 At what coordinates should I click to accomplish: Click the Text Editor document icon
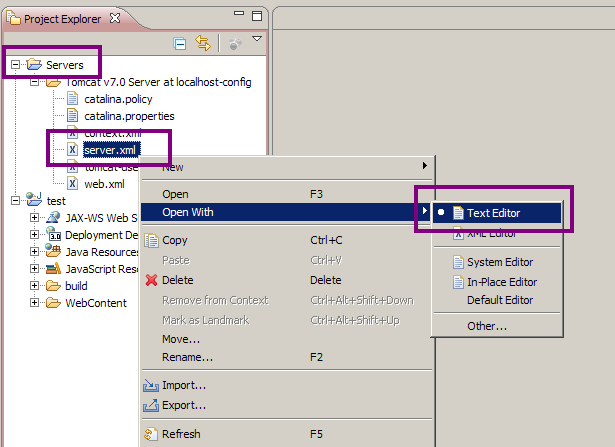(458, 213)
